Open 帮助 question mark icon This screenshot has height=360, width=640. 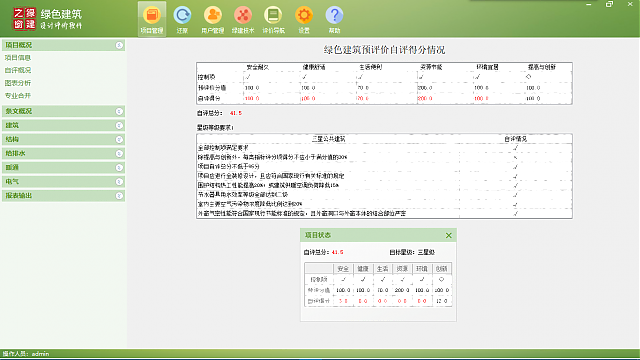pyautogui.click(x=334, y=19)
